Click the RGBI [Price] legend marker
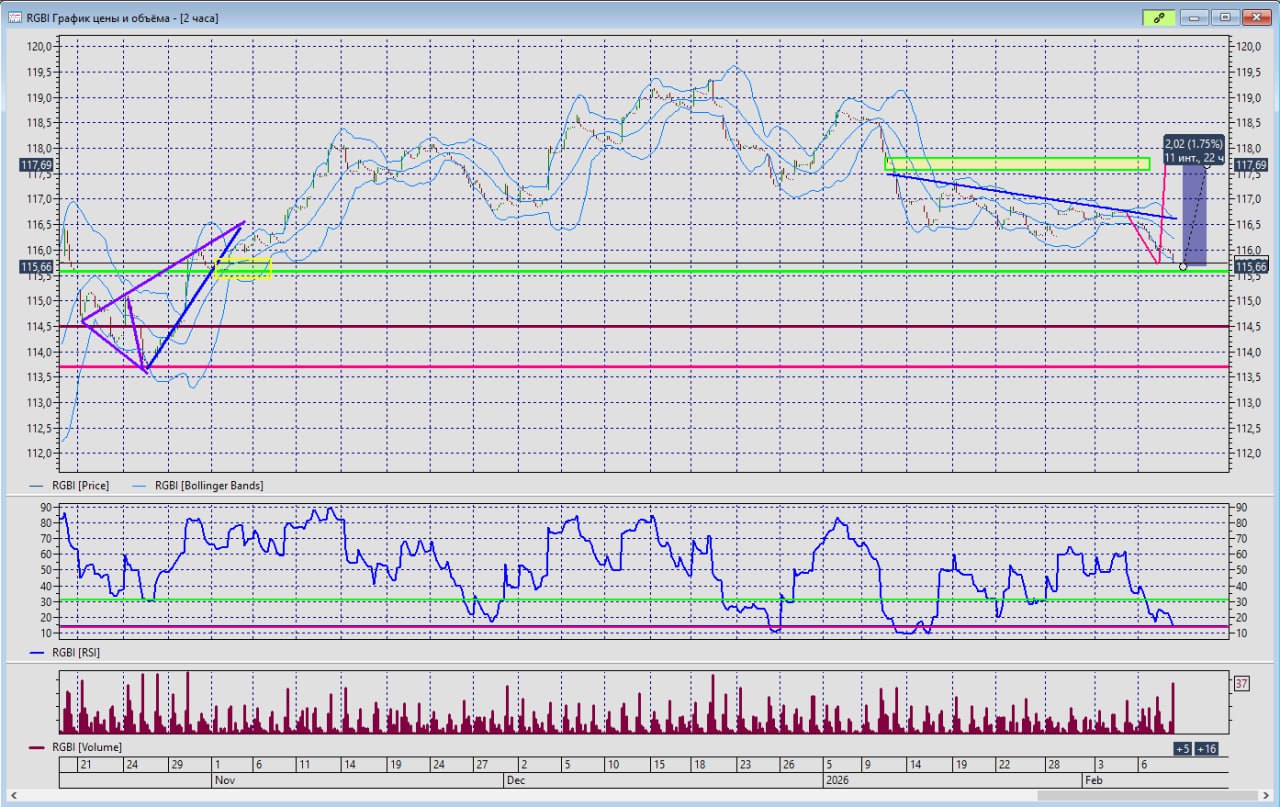 tap(37, 485)
